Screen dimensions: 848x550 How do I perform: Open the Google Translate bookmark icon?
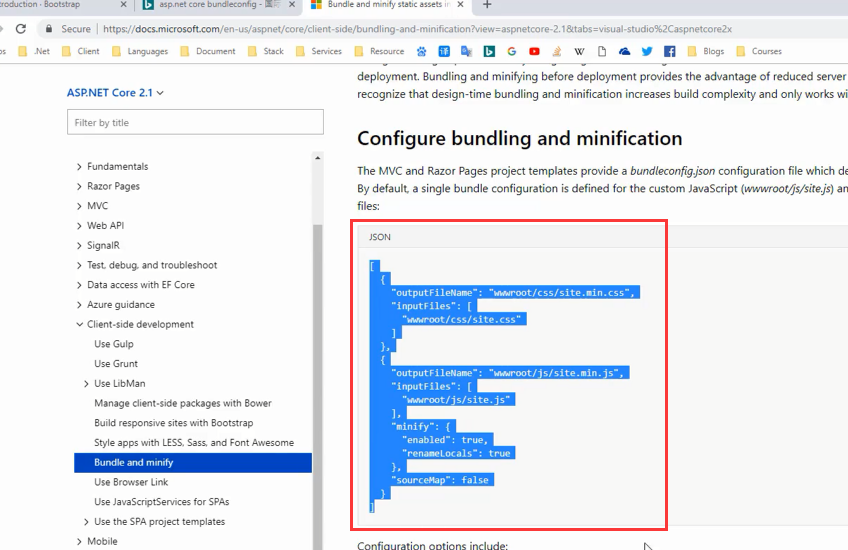pyautogui.click(x=466, y=51)
